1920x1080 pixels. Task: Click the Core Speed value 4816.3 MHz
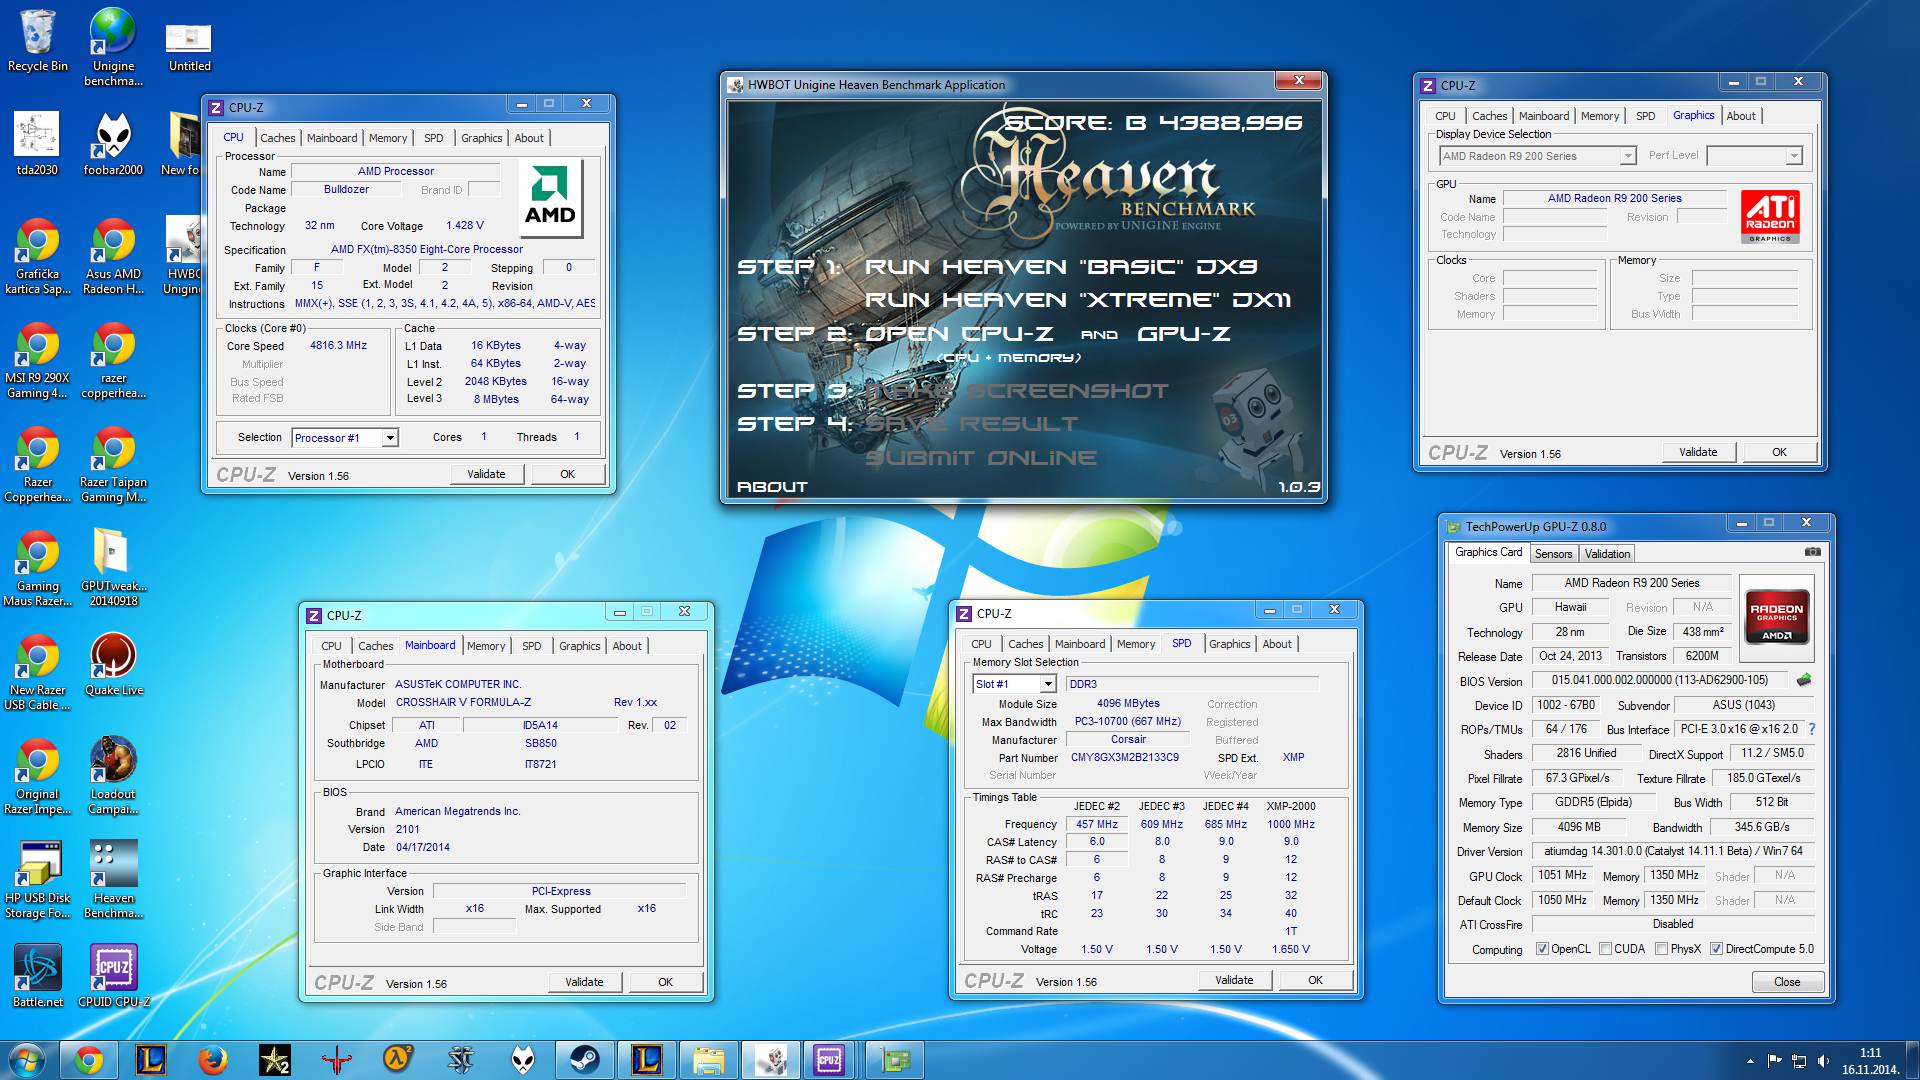[338, 345]
